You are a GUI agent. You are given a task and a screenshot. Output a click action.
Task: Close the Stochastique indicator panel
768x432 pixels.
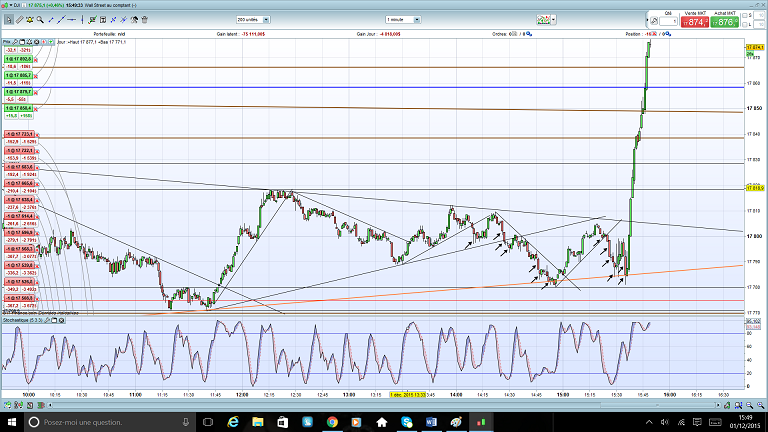[62, 320]
